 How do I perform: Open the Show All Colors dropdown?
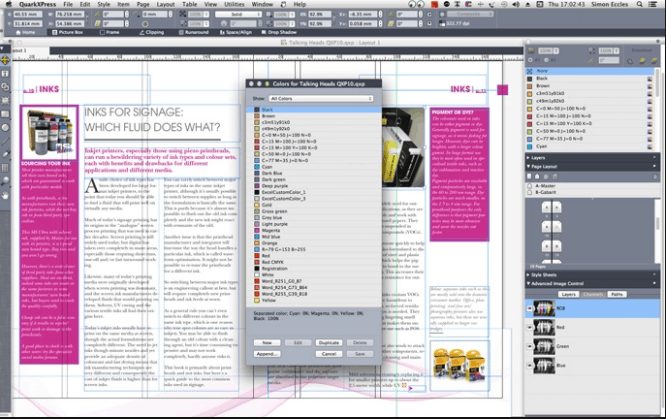pyautogui.click(x=321, y=99)
